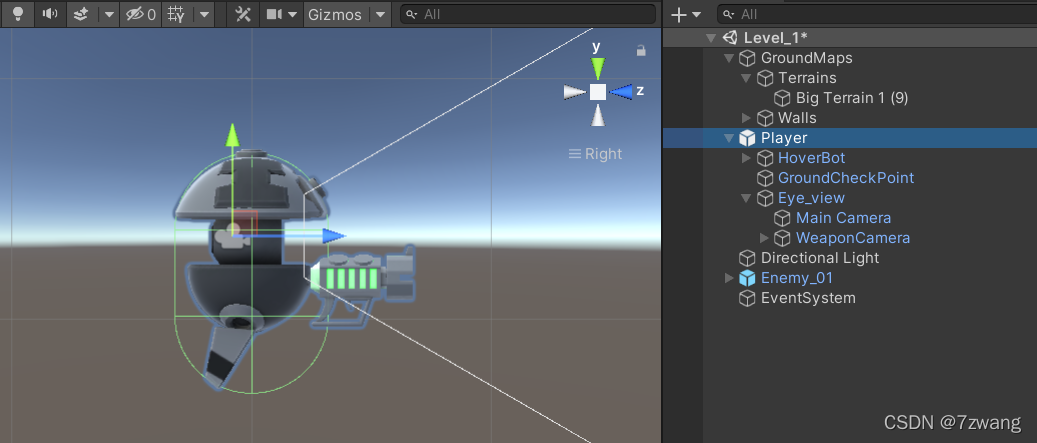Select HoverBot in hierarchy
1037x443 pixels.
pos(811,158)
